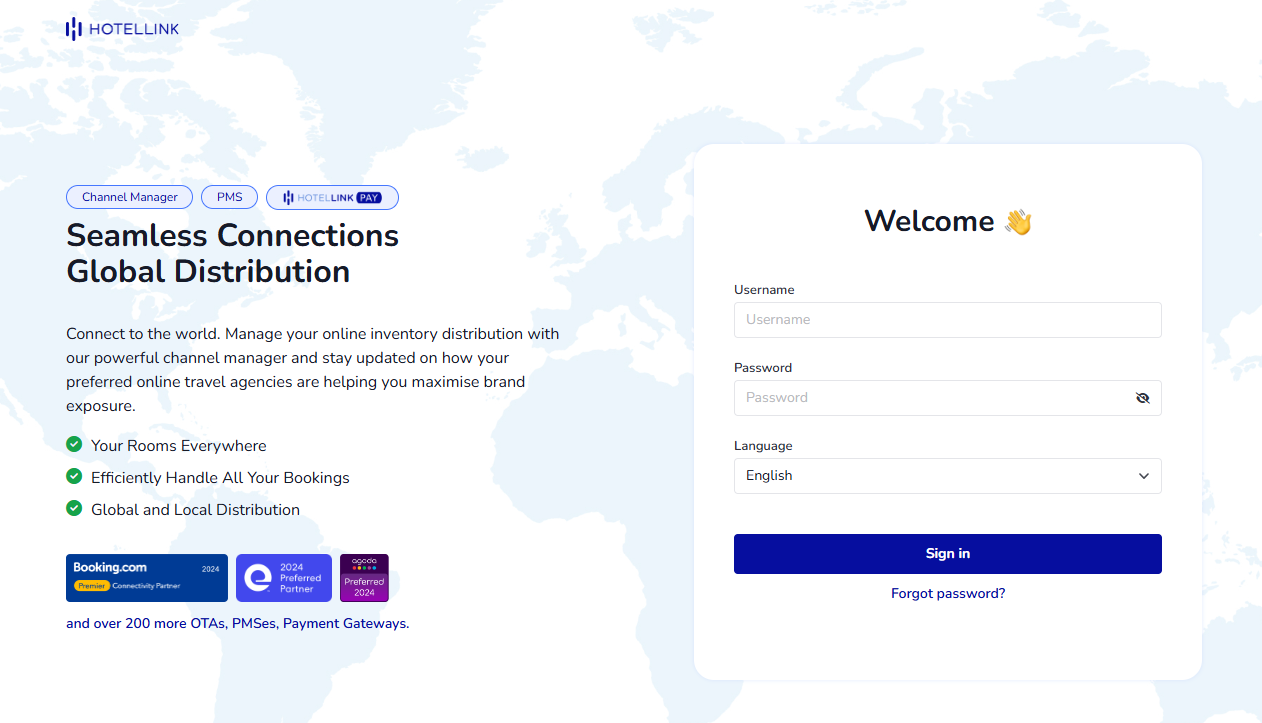
Task: Select the Booking.com Premier Partner badge
Action: [x=146, y=577]
